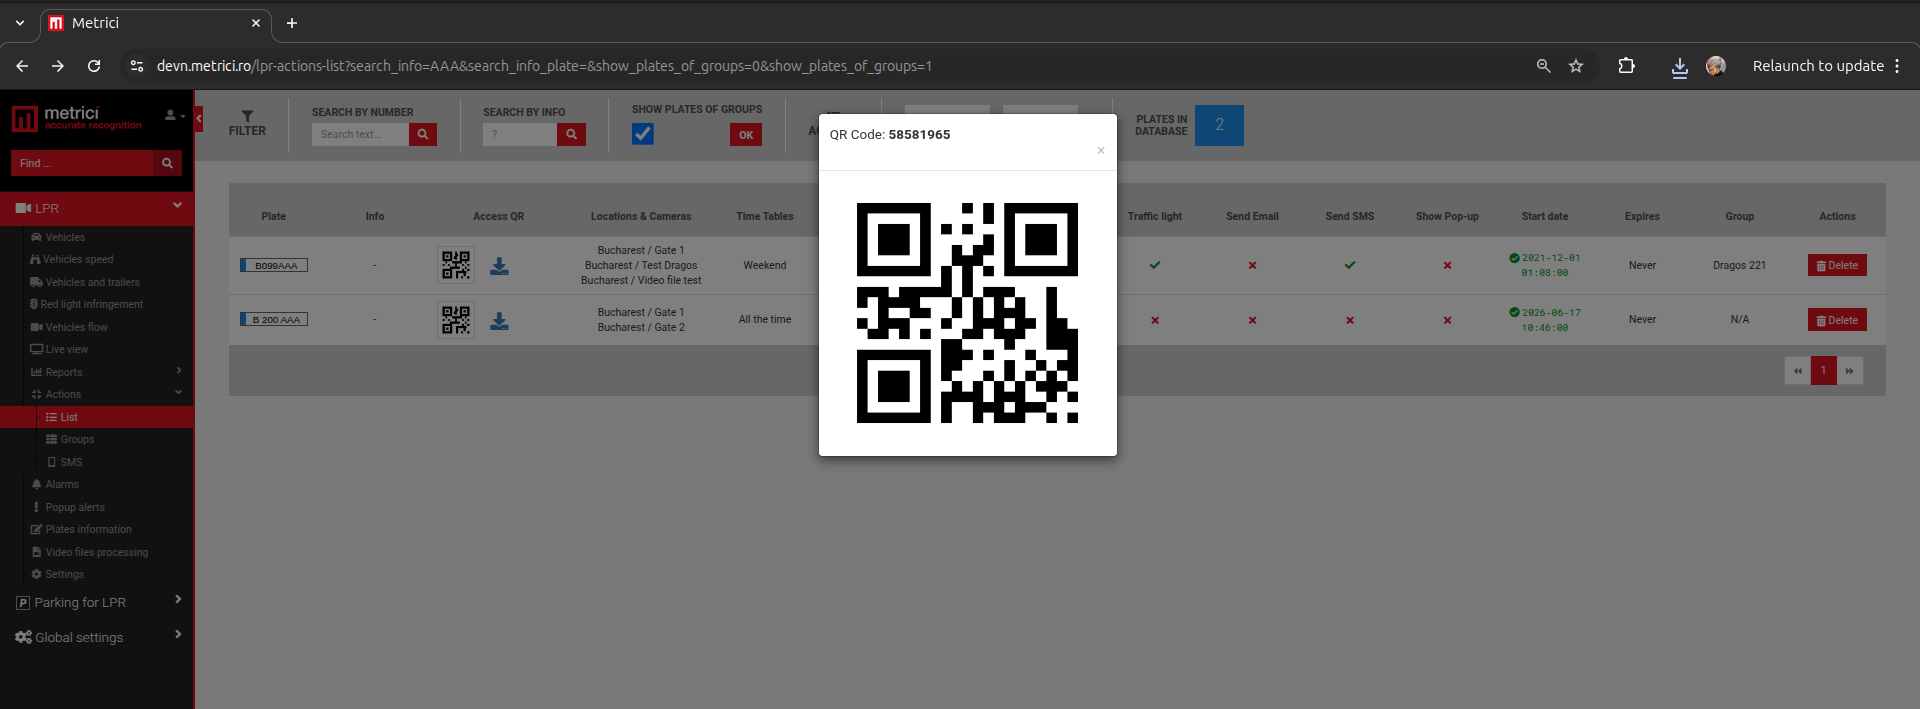
Task: Collapse the sidebar with red arrow tab
Action: click(199, 118)
